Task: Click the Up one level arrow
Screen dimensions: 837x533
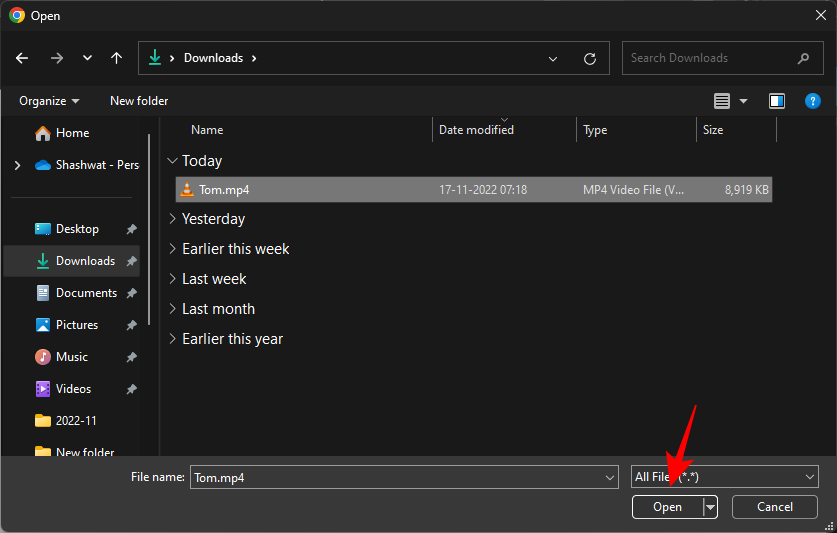Action: [x=116, y=58]
